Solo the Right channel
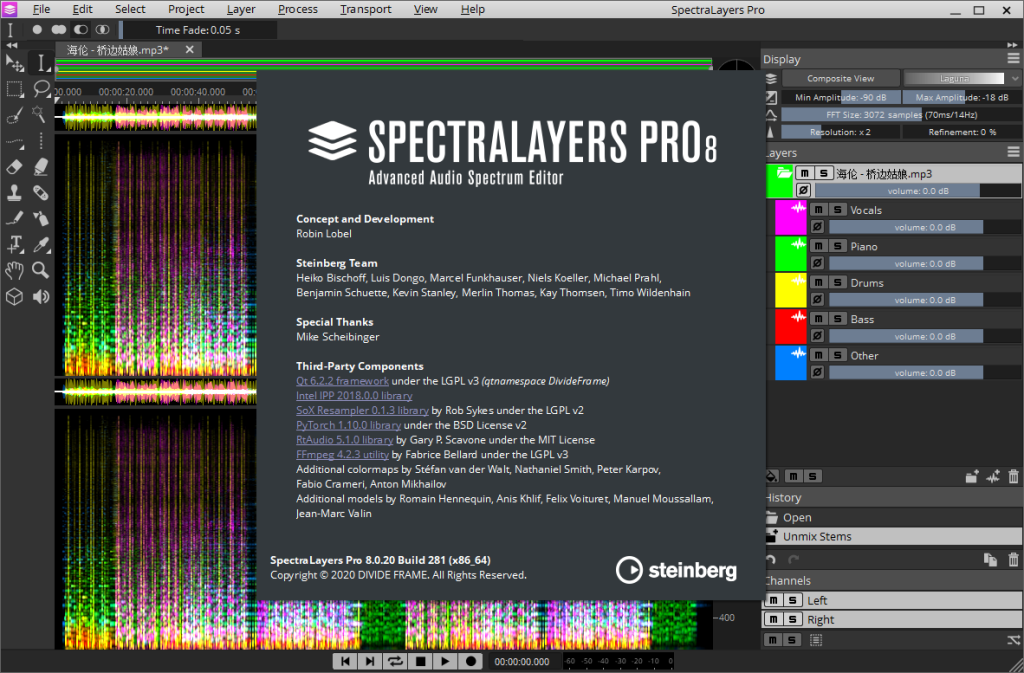Viewport: 1024px width, 673px height. (x=793, y=619)
